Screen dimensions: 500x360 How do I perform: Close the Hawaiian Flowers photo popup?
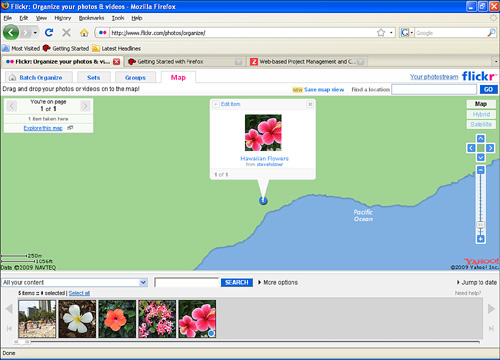(x=310, y=104)
